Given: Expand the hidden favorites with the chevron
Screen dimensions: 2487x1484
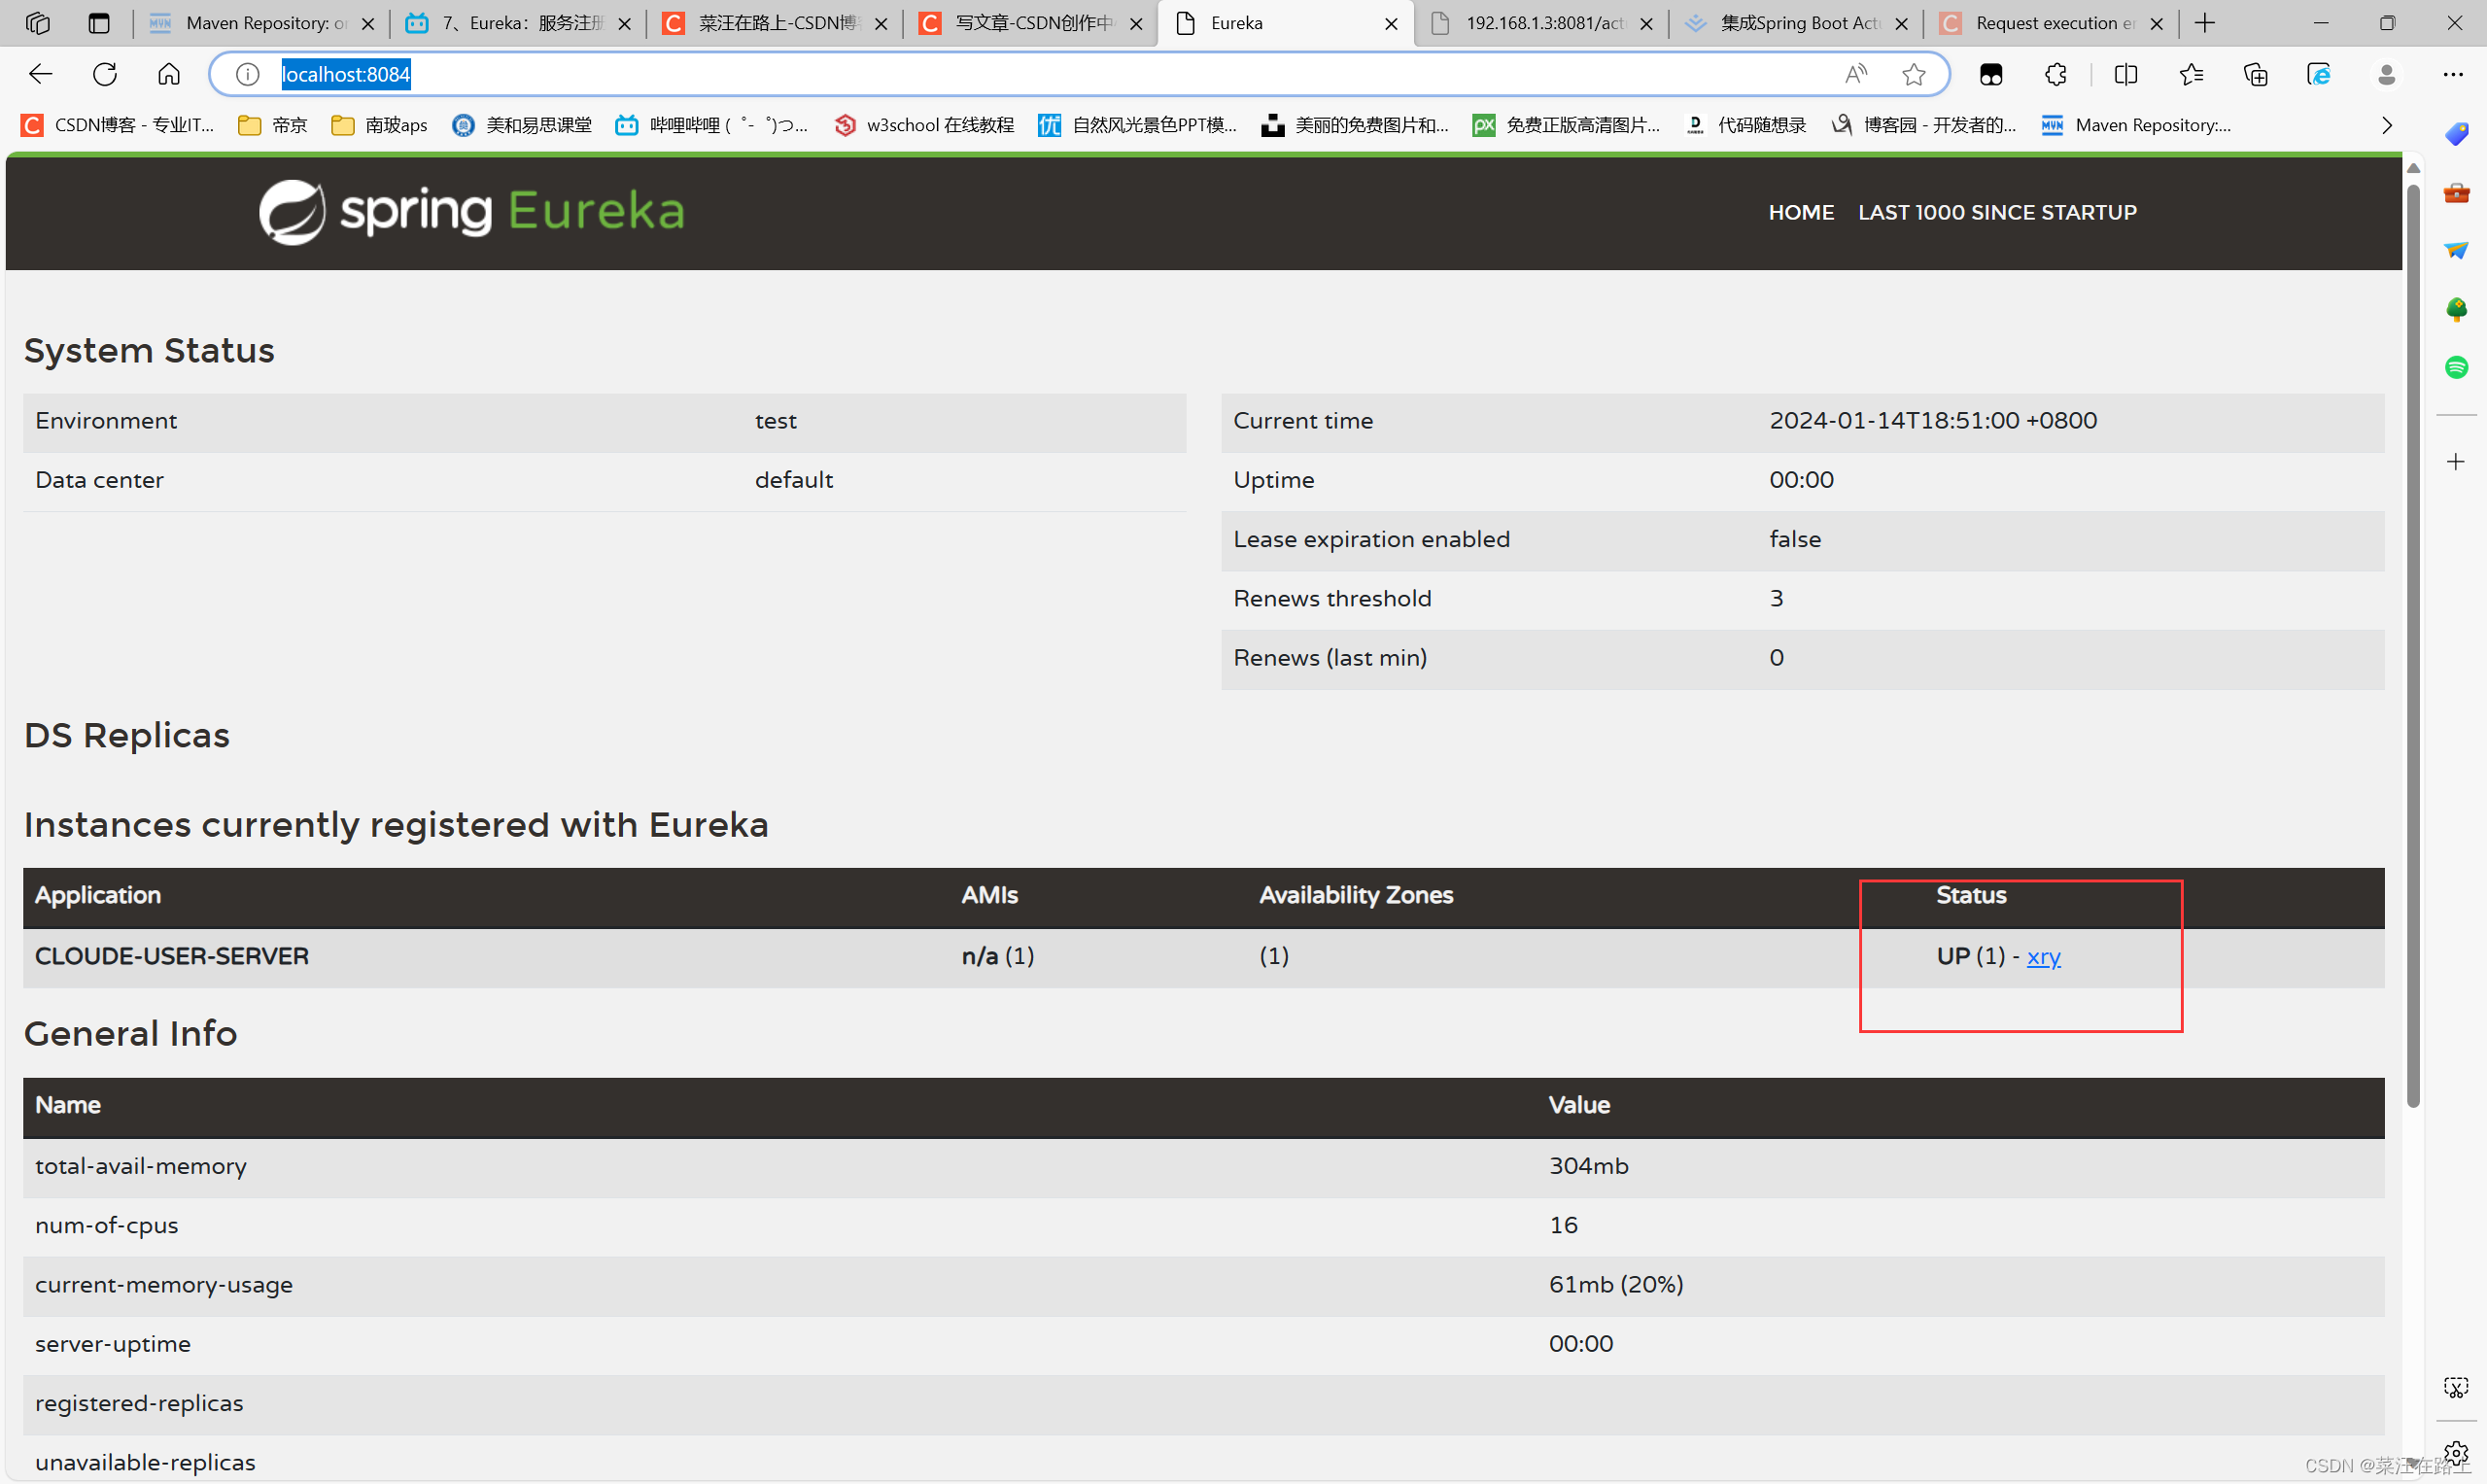Looking at the screenshot, I should [2386, 125].
